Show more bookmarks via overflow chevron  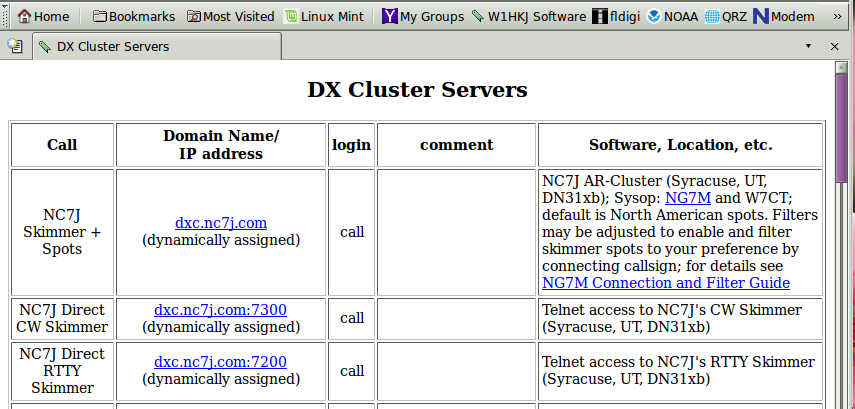click(x=838, y=17)
